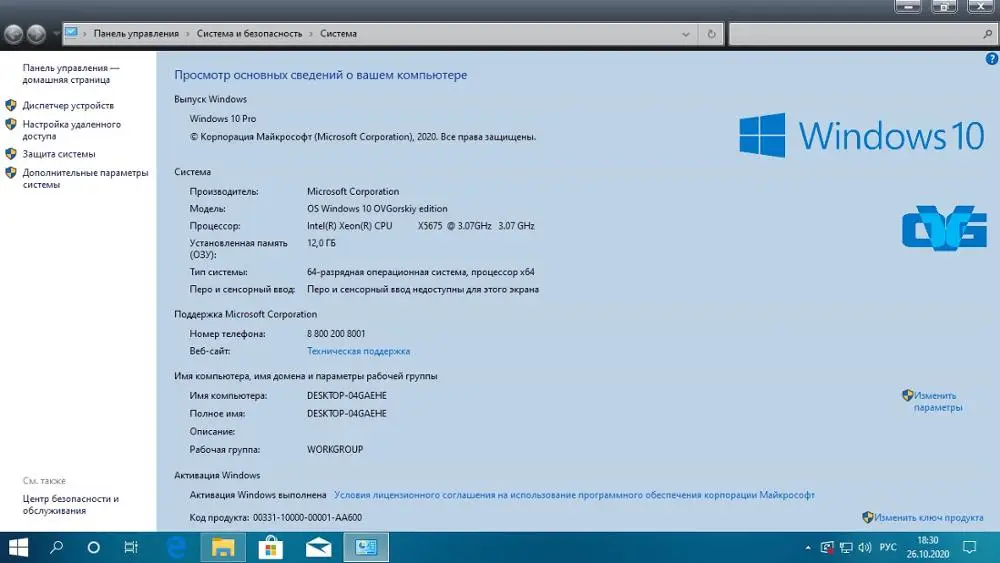Viewport: 1000px width, 563px height.
Task: Click shield icon beside 'Защита системы'
Action: (x=11, y=154)
